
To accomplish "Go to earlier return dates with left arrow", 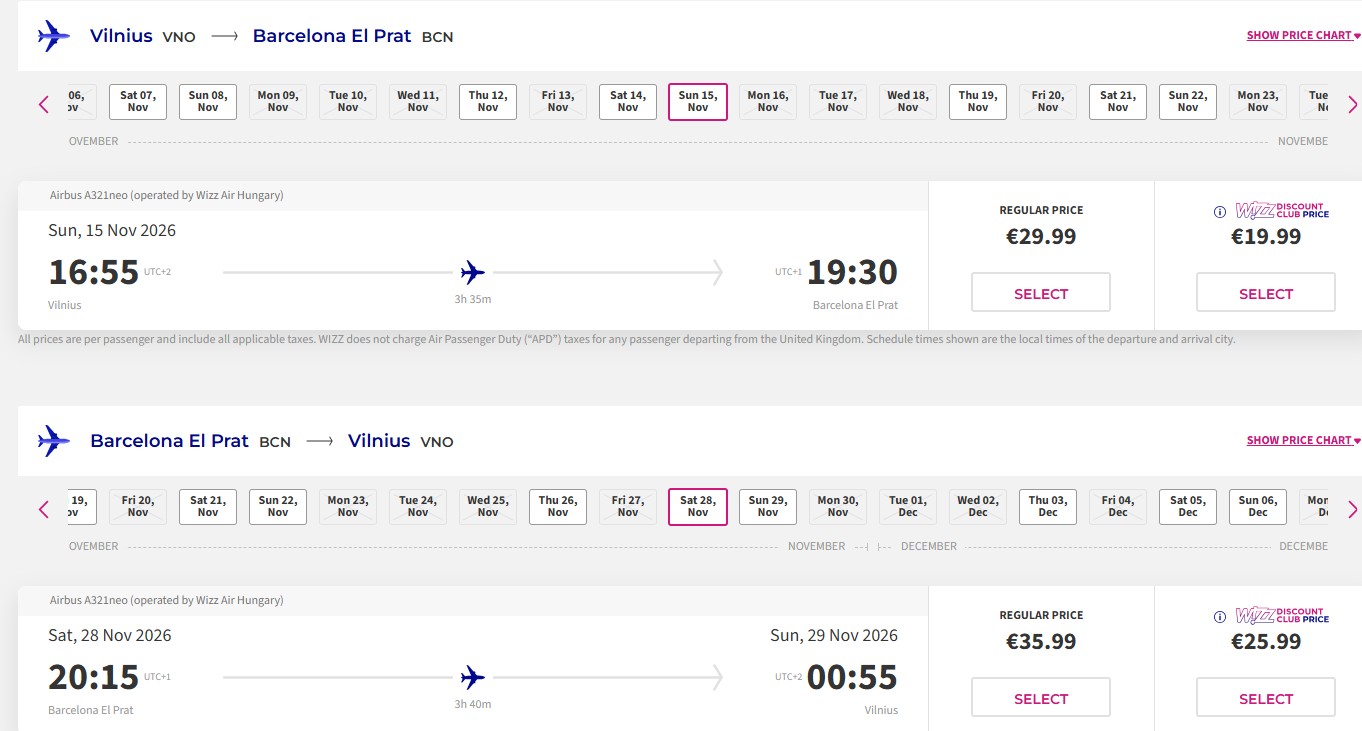I will [x=44, y=510].
